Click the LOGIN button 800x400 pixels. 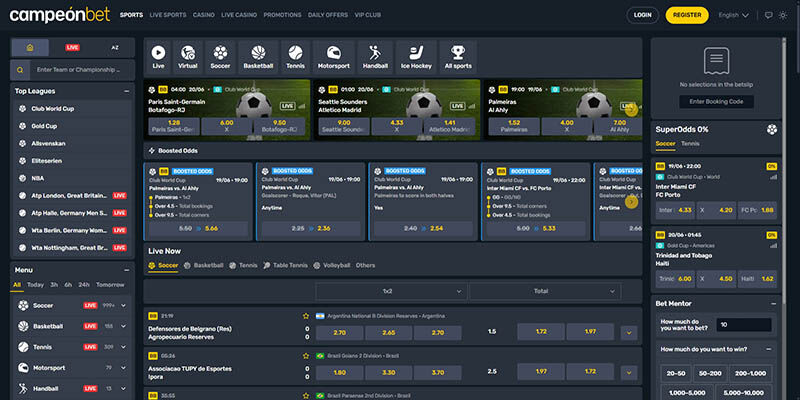[x=642, y=15]
